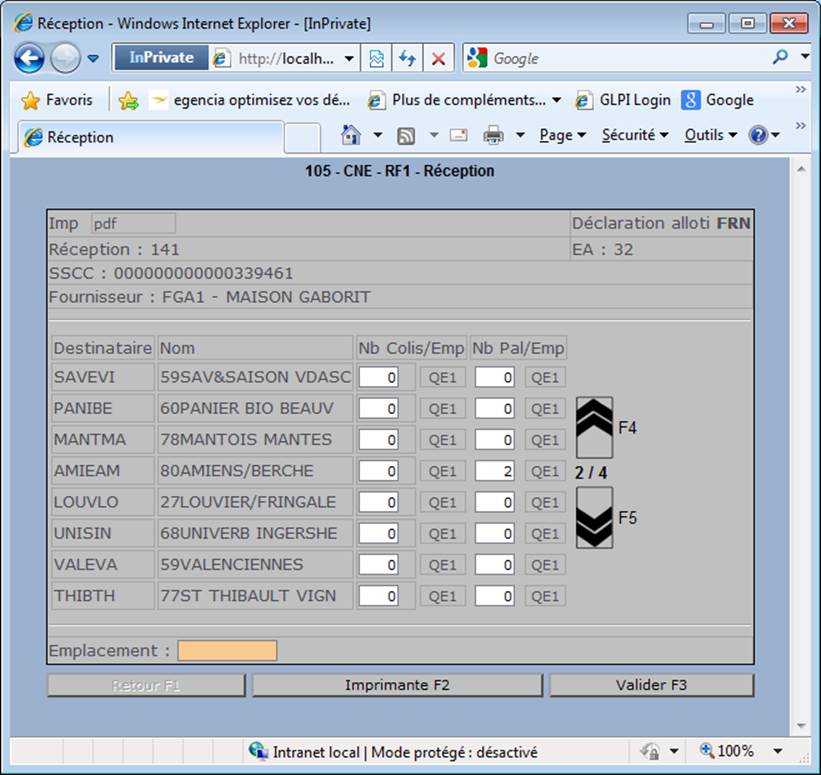This screenshot has height=775, width=821.
Task: Open the Outils menu
Action: click(x=711, y=135)
